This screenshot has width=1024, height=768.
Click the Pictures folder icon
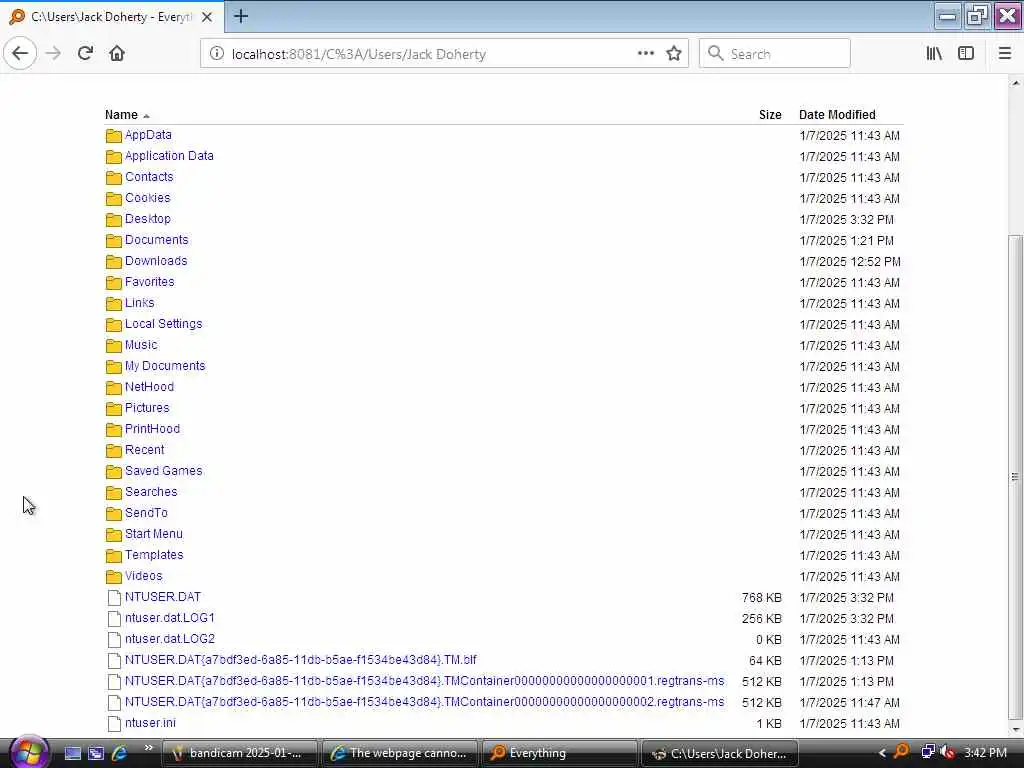click(x=114, y=409)
